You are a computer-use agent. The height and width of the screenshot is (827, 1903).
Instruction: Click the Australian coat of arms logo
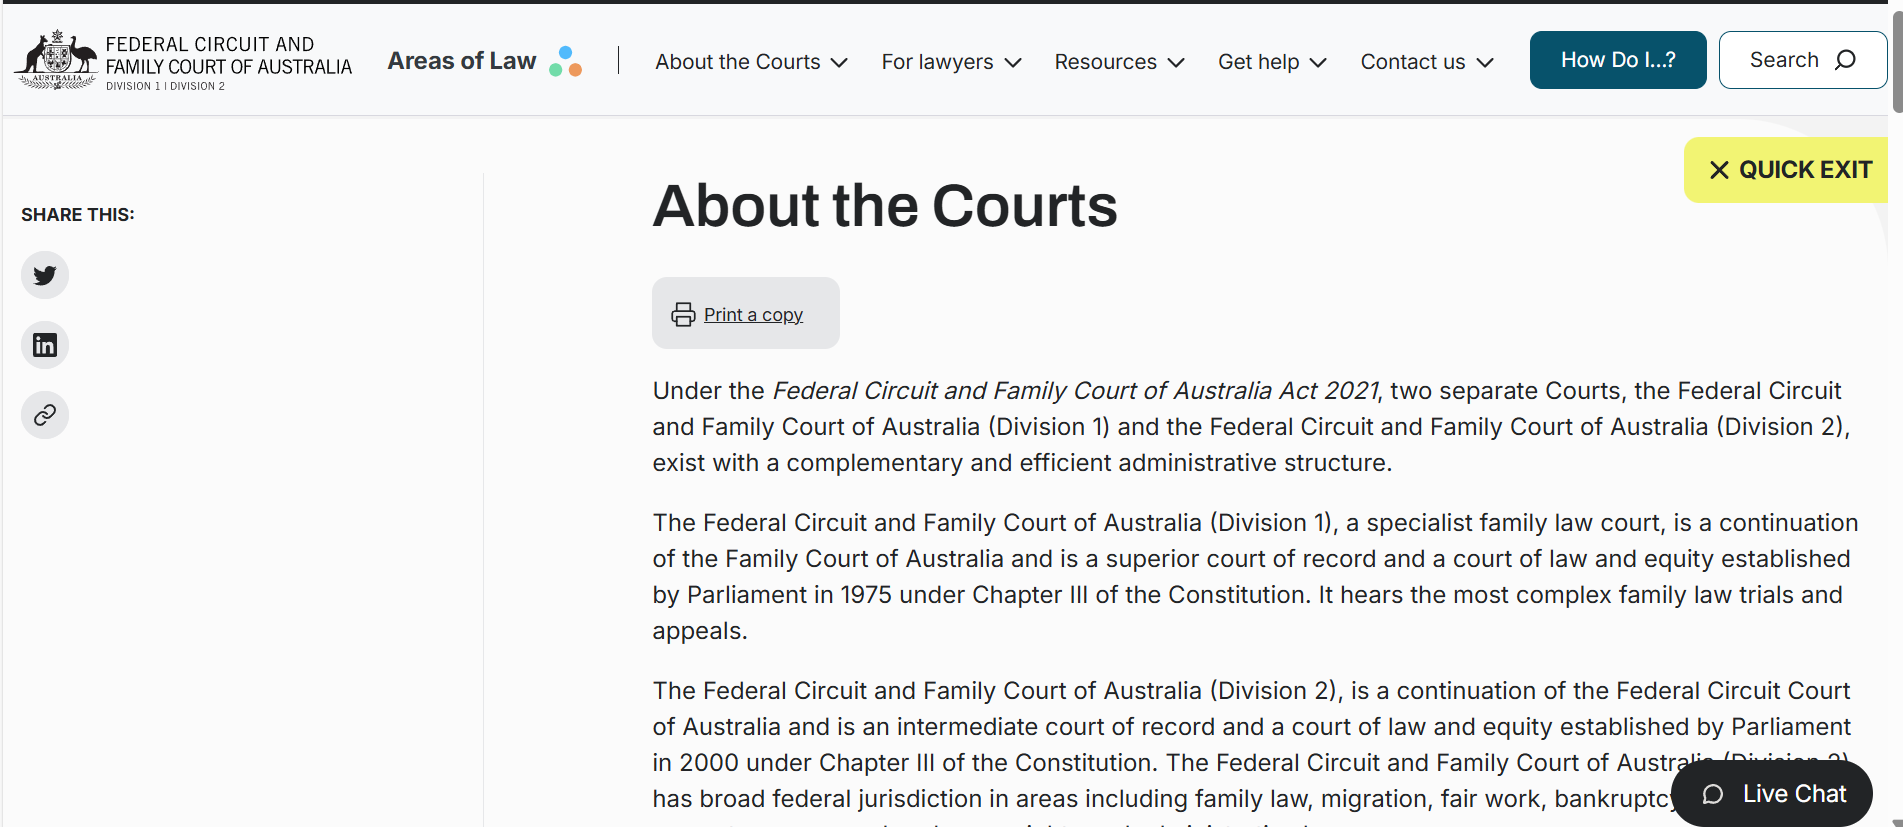tap(56, 60)
